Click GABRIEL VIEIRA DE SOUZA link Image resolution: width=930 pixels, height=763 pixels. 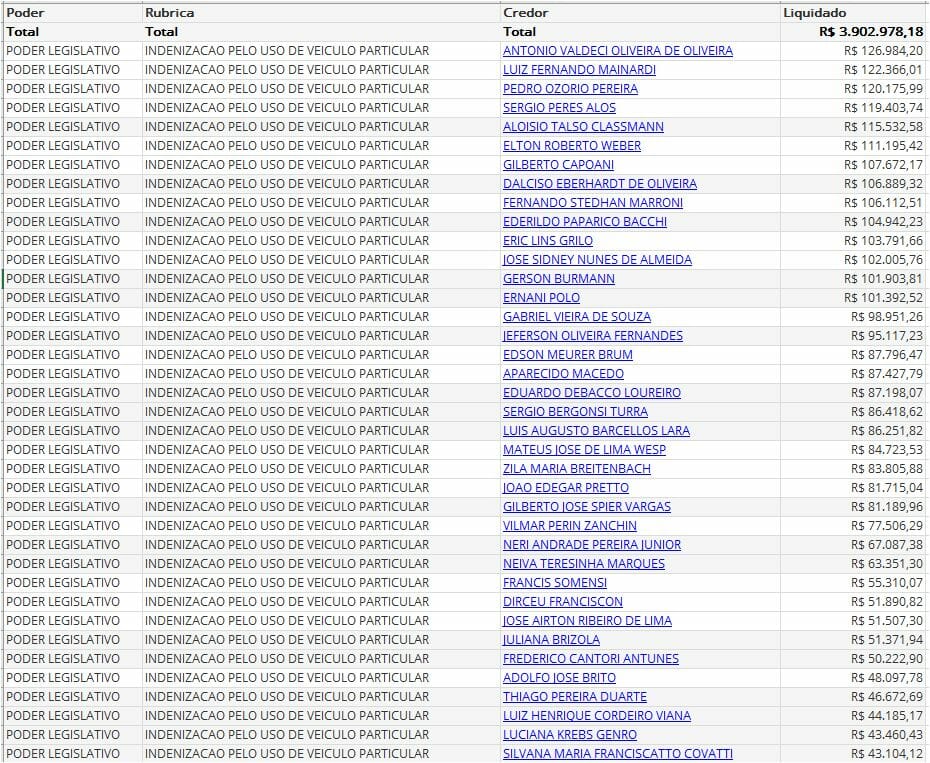click(x=577, y=317)
